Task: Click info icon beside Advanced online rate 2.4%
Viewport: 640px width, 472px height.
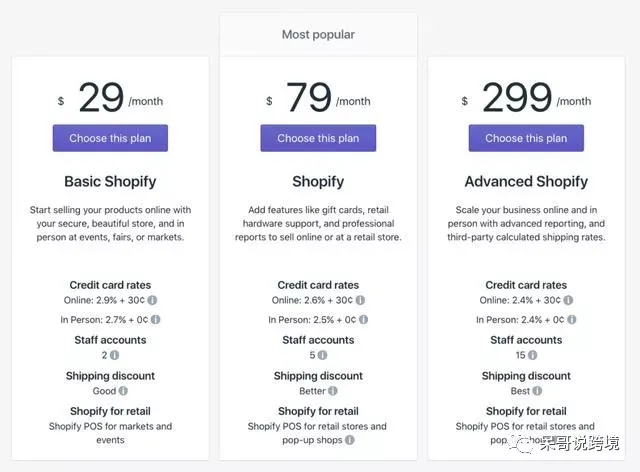Action: click(x=568, y=300)
